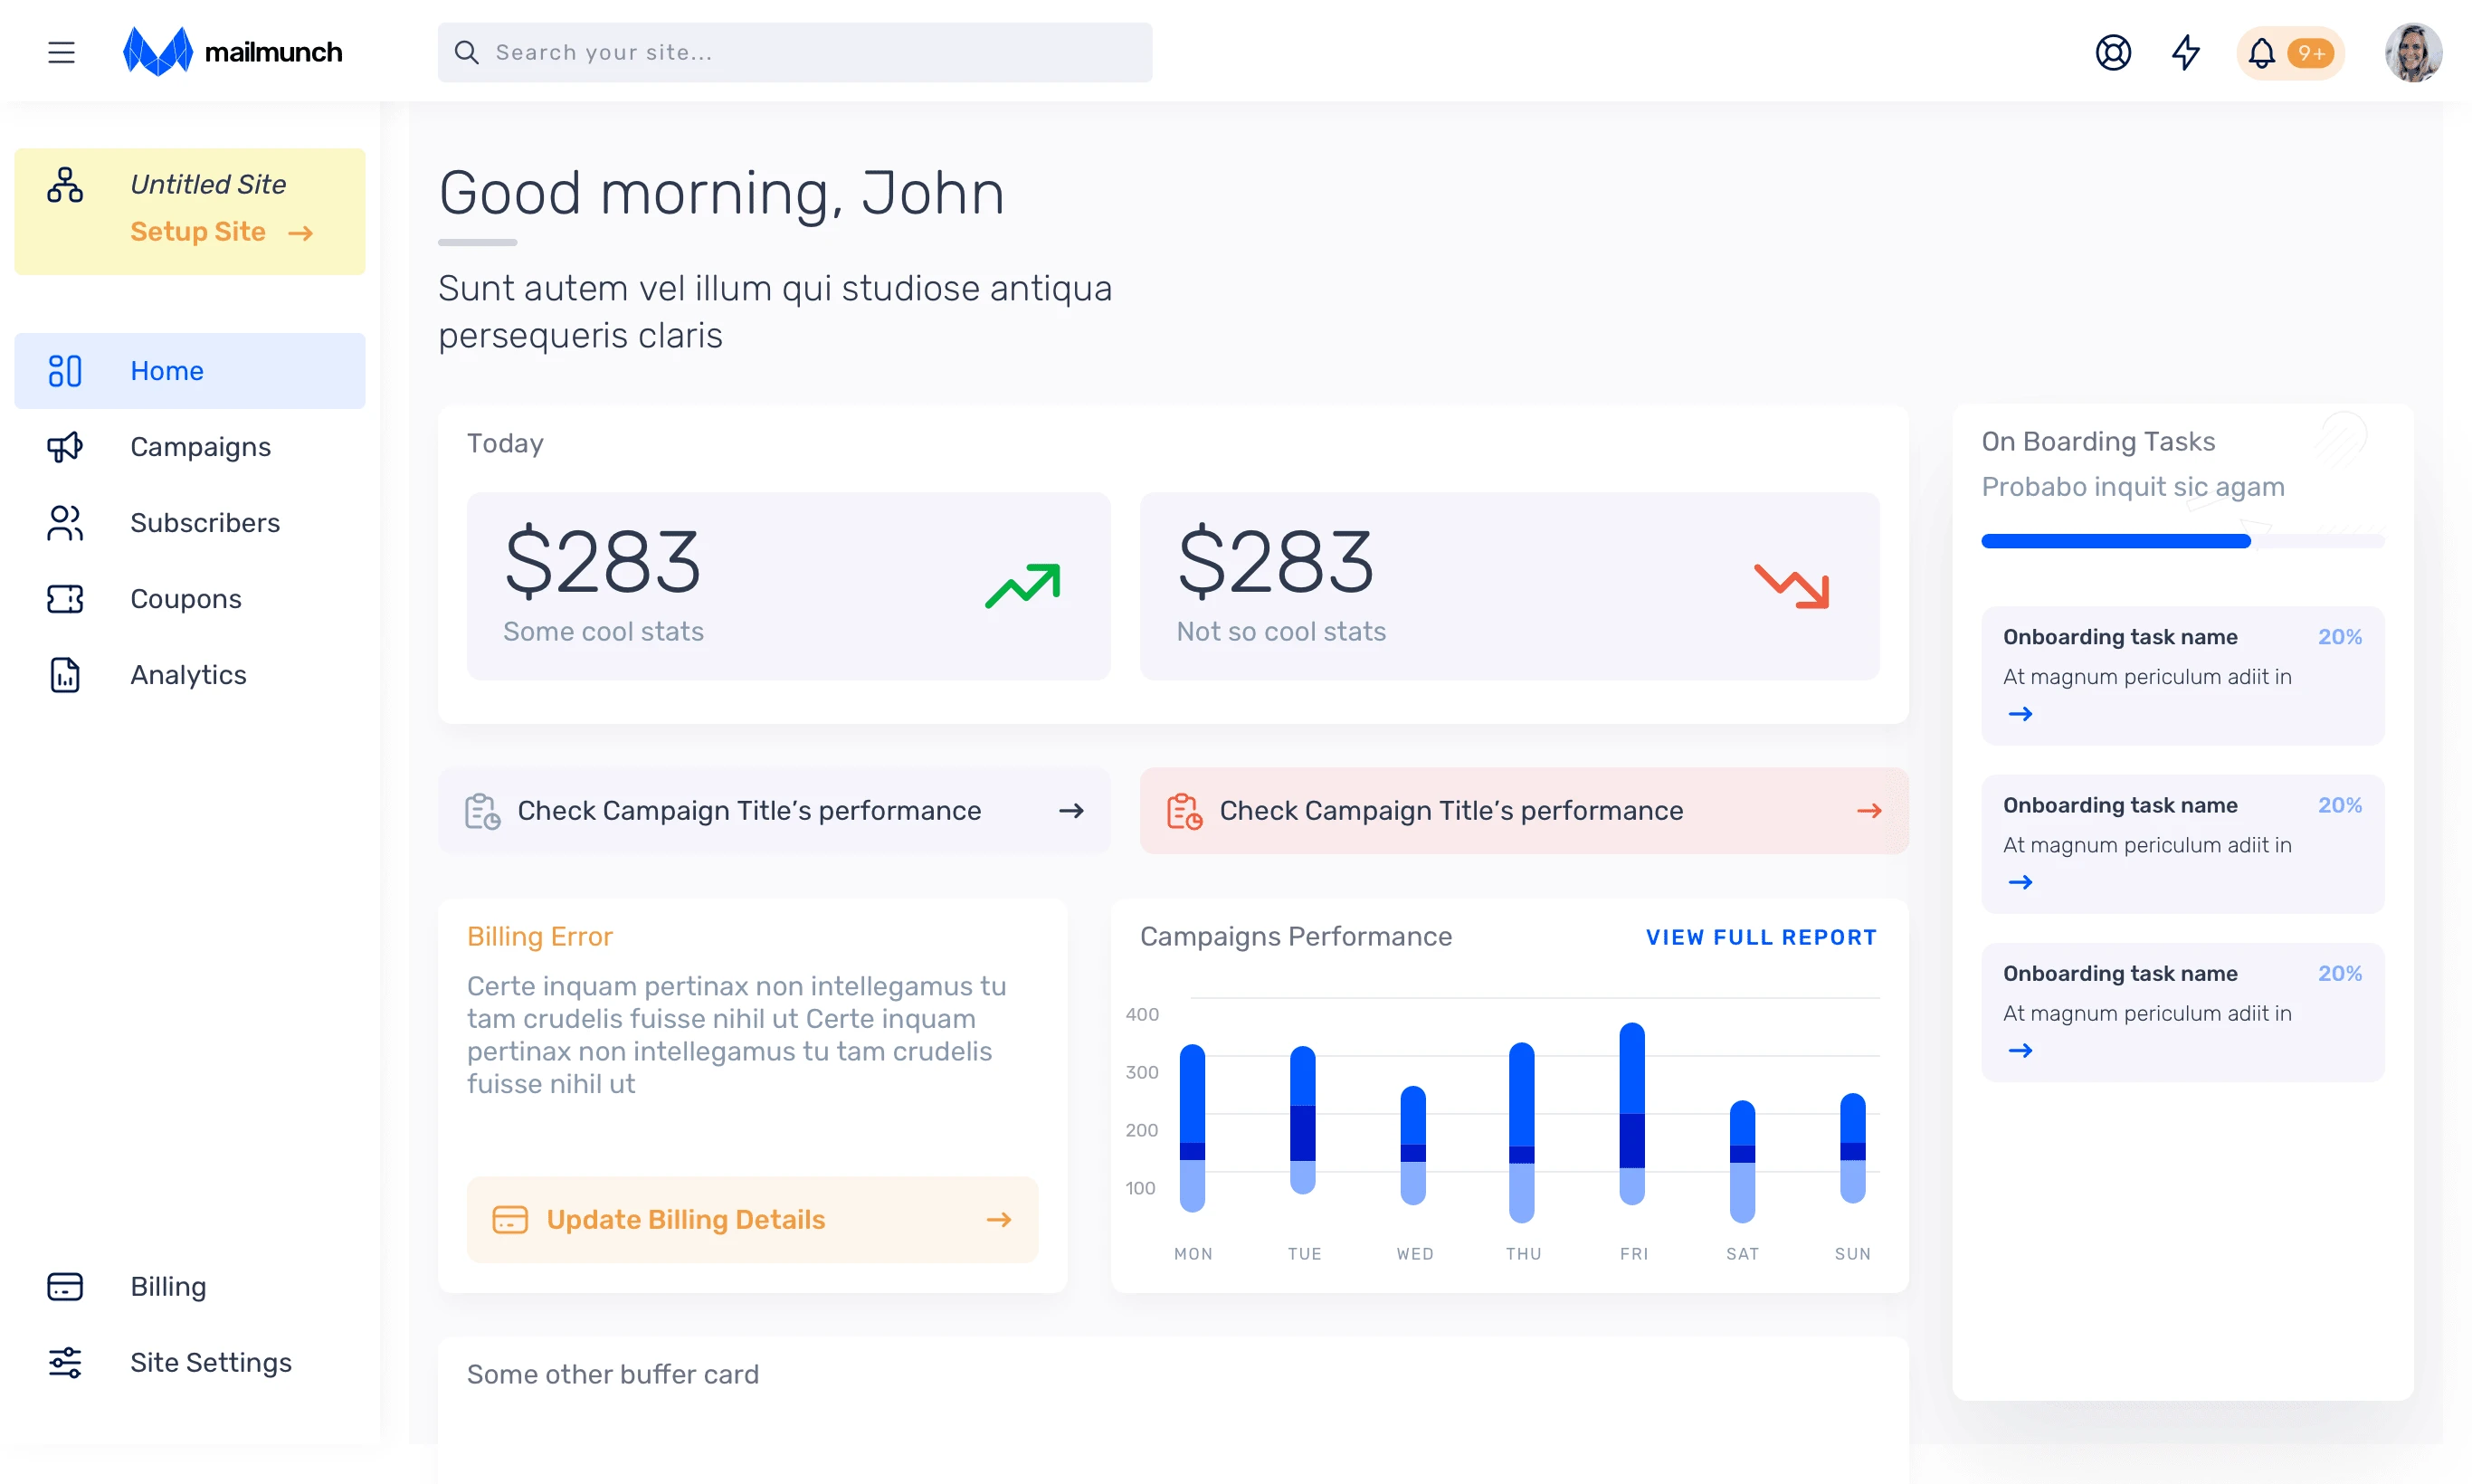Click the lightning bolt icon
Screen dimensions: 2472x1484
(2186, 52)
